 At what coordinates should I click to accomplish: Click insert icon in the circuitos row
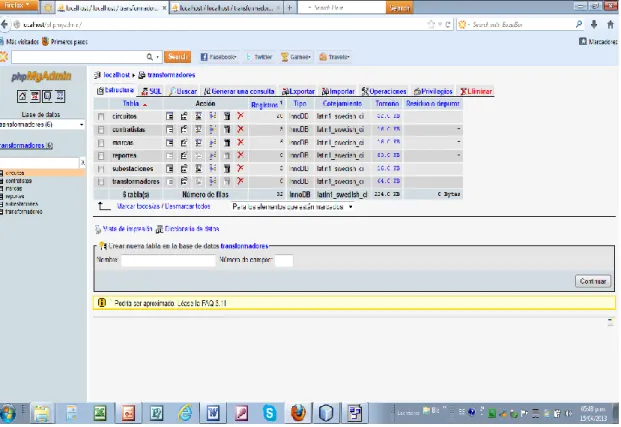tap(213, 116)
